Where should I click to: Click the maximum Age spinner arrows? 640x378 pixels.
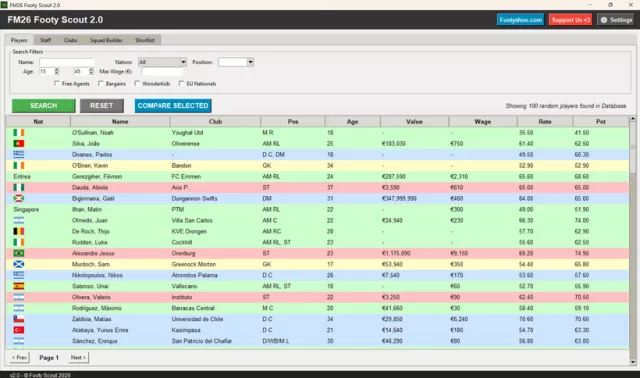91,71
